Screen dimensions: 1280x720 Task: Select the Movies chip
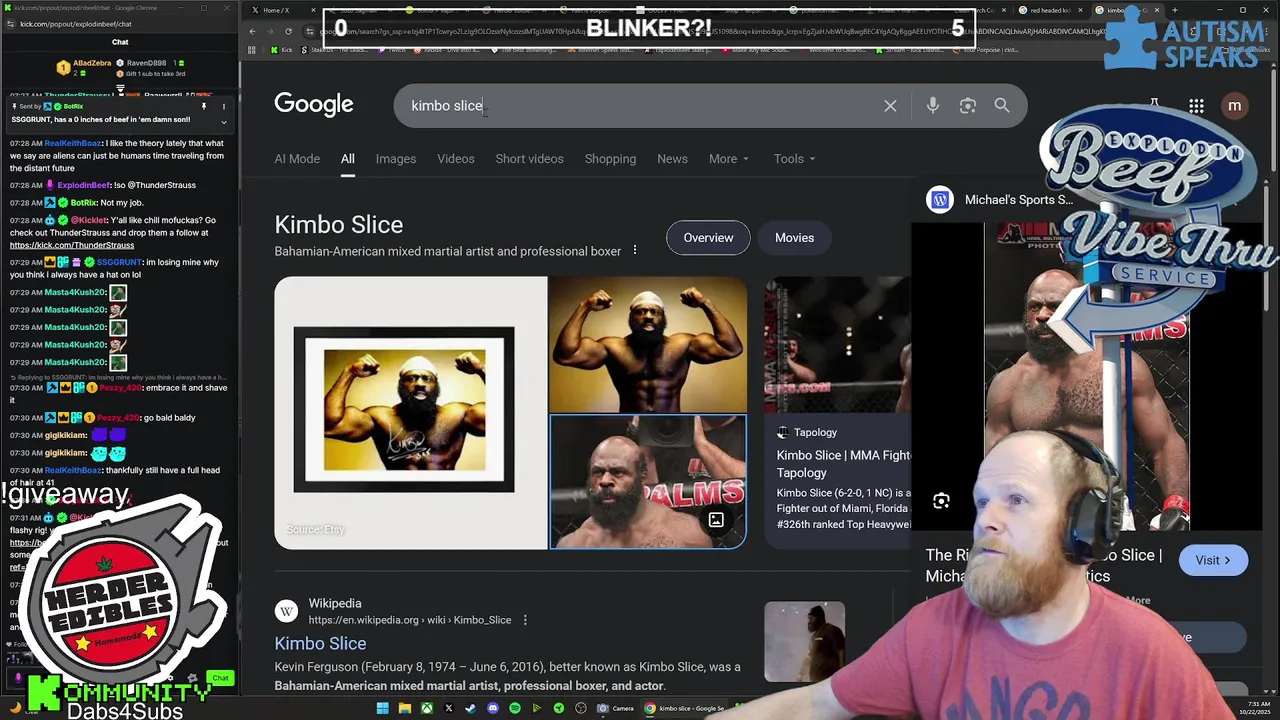(794, 238)
